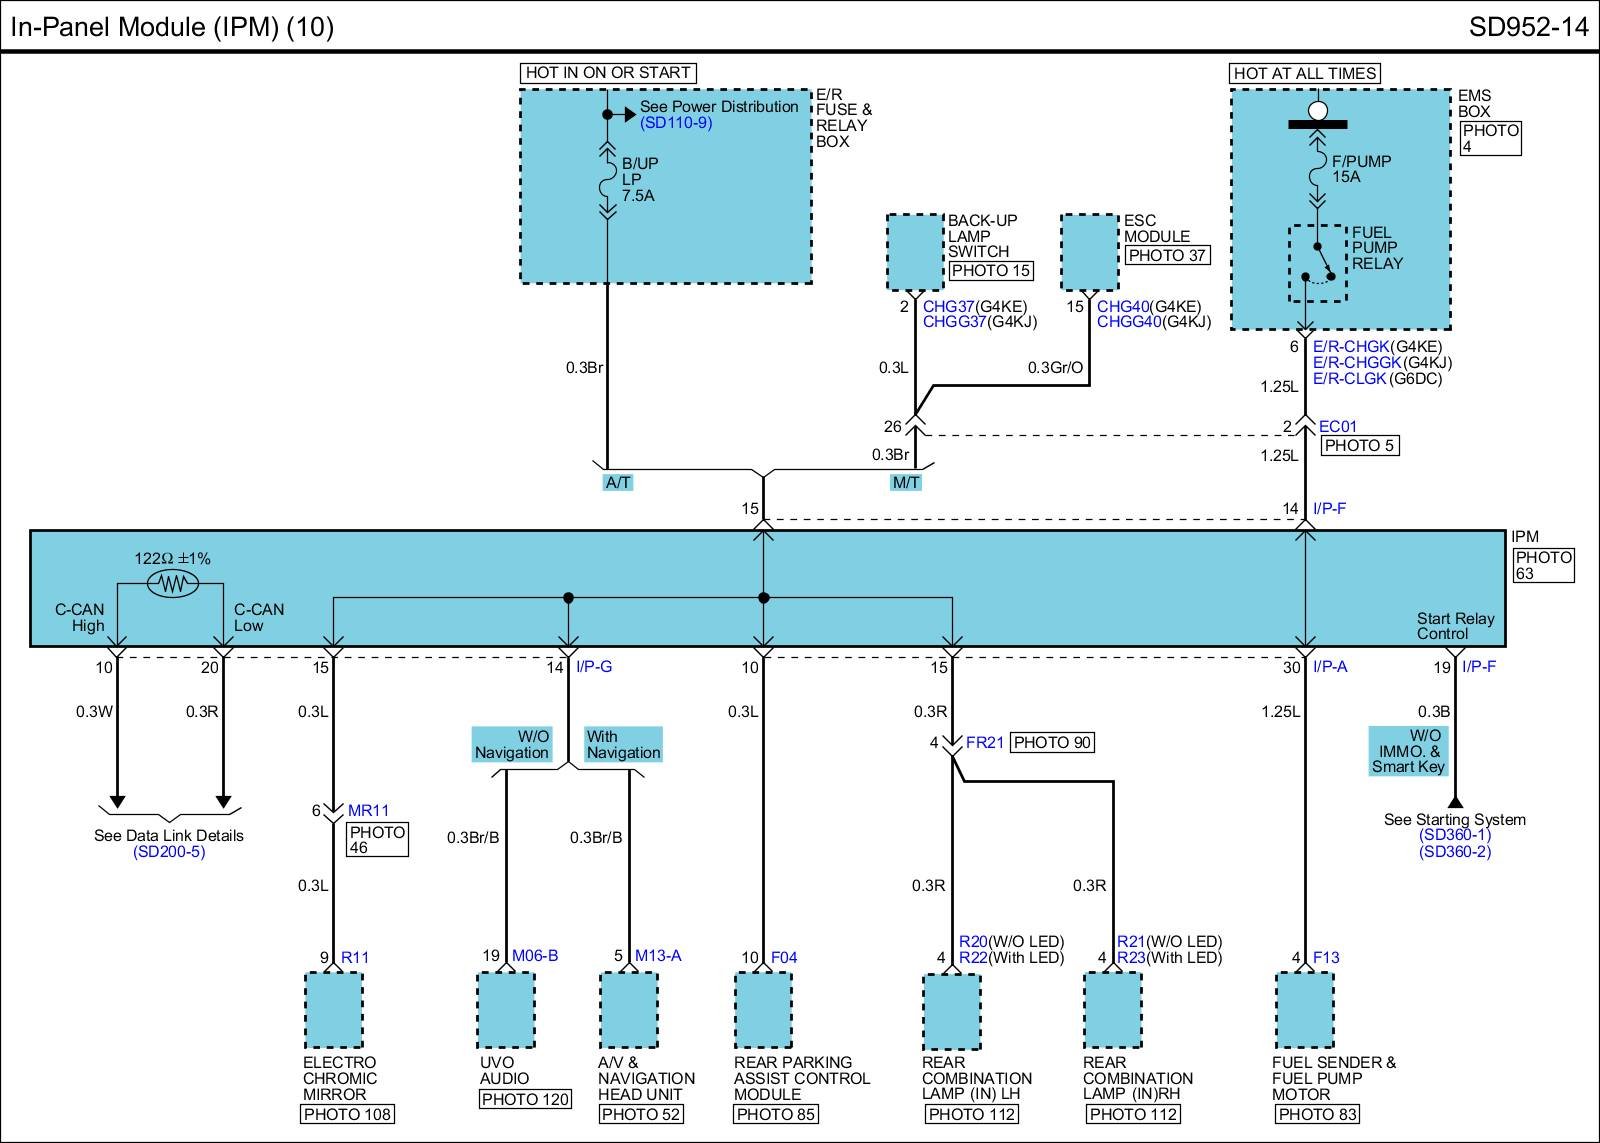Viewport: 1600px width, 1143px height.
Task: Click the EC01 connector link
Action: (1338, 427)
